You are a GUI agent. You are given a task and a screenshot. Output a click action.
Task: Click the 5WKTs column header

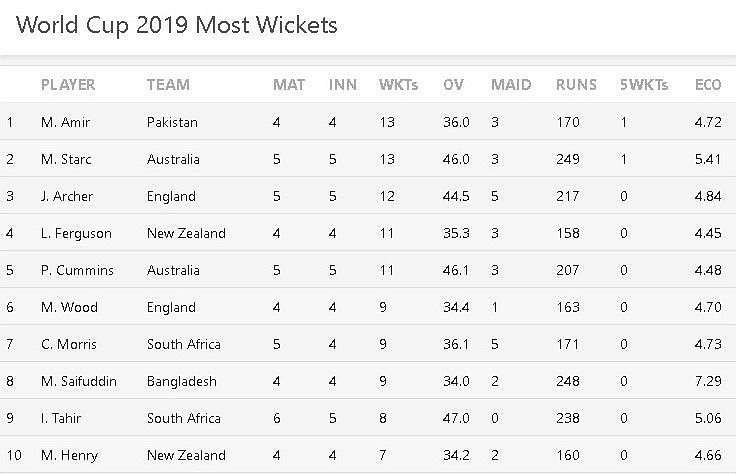point(644,85)
